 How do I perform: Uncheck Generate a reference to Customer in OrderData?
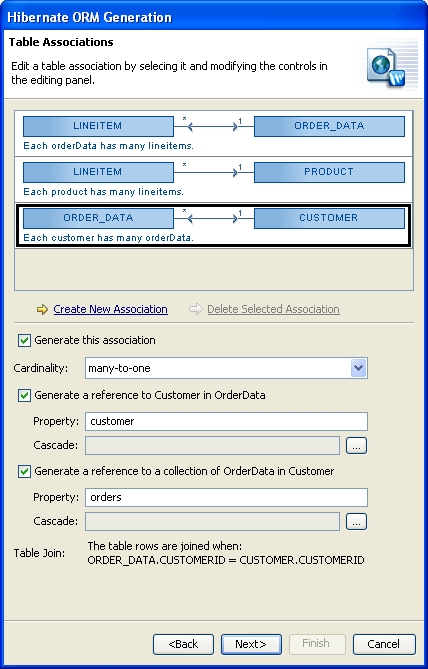pos(24,396)
